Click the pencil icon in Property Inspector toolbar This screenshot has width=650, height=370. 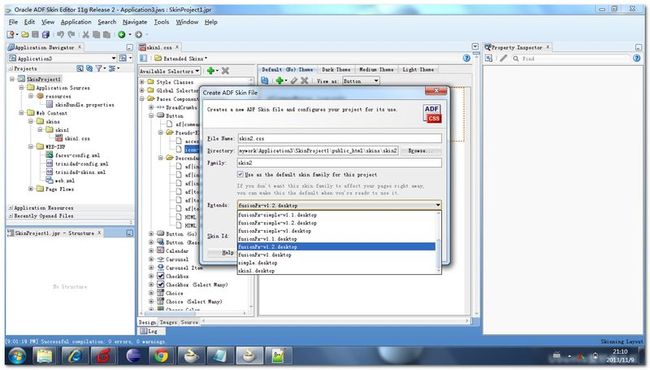503,58
